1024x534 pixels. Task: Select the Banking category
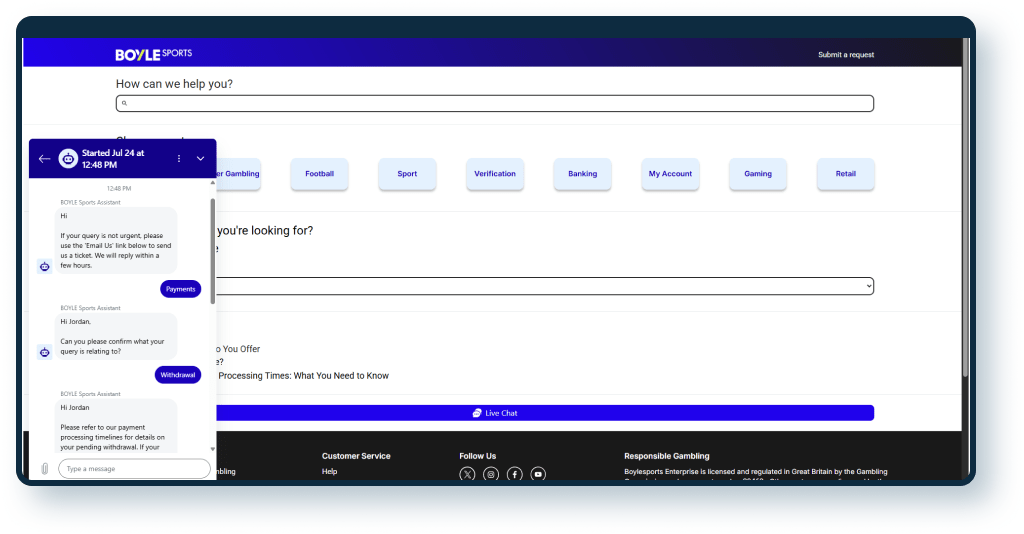coord(582,174)
